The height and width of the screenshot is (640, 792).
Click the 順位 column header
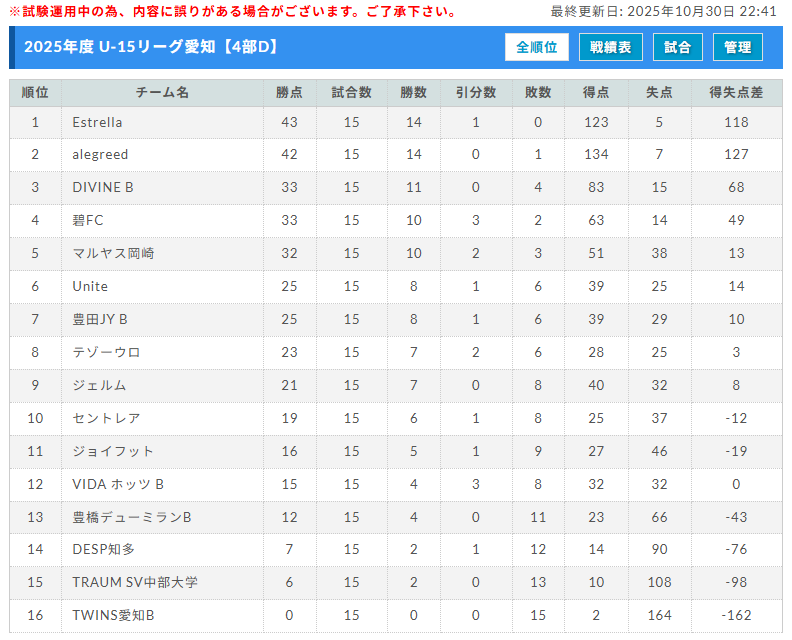coord(35,93)
